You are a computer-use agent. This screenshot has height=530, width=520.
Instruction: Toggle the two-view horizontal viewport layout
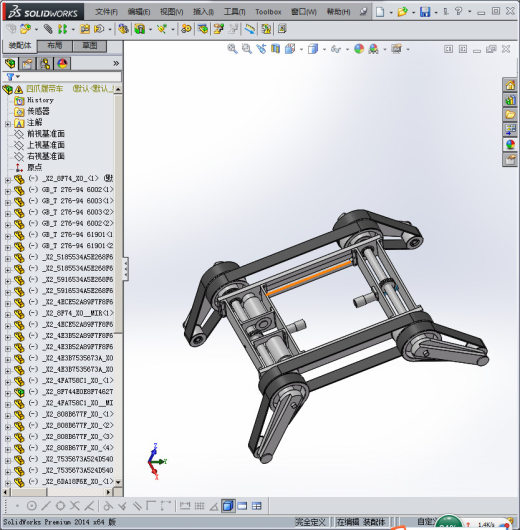pyautogui.click(x=242, y=506)
